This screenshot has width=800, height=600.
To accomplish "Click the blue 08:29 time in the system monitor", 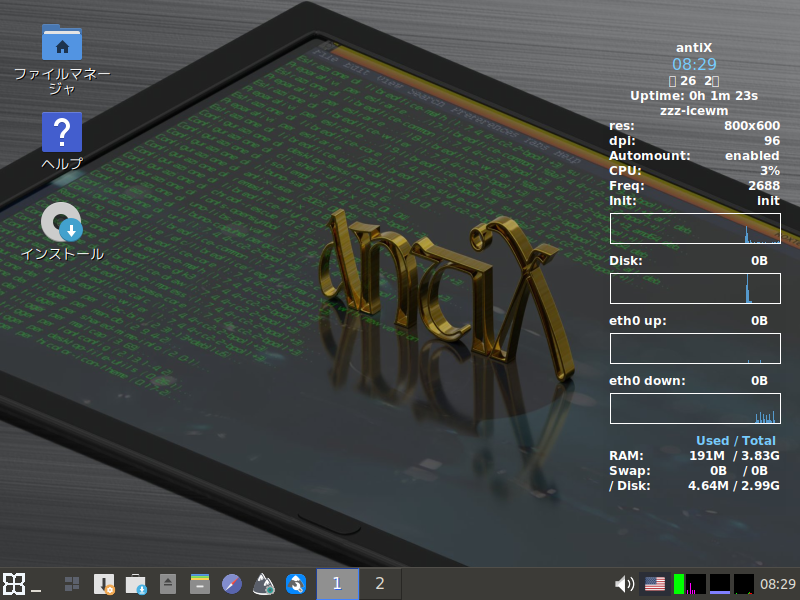I will [694, 64].
